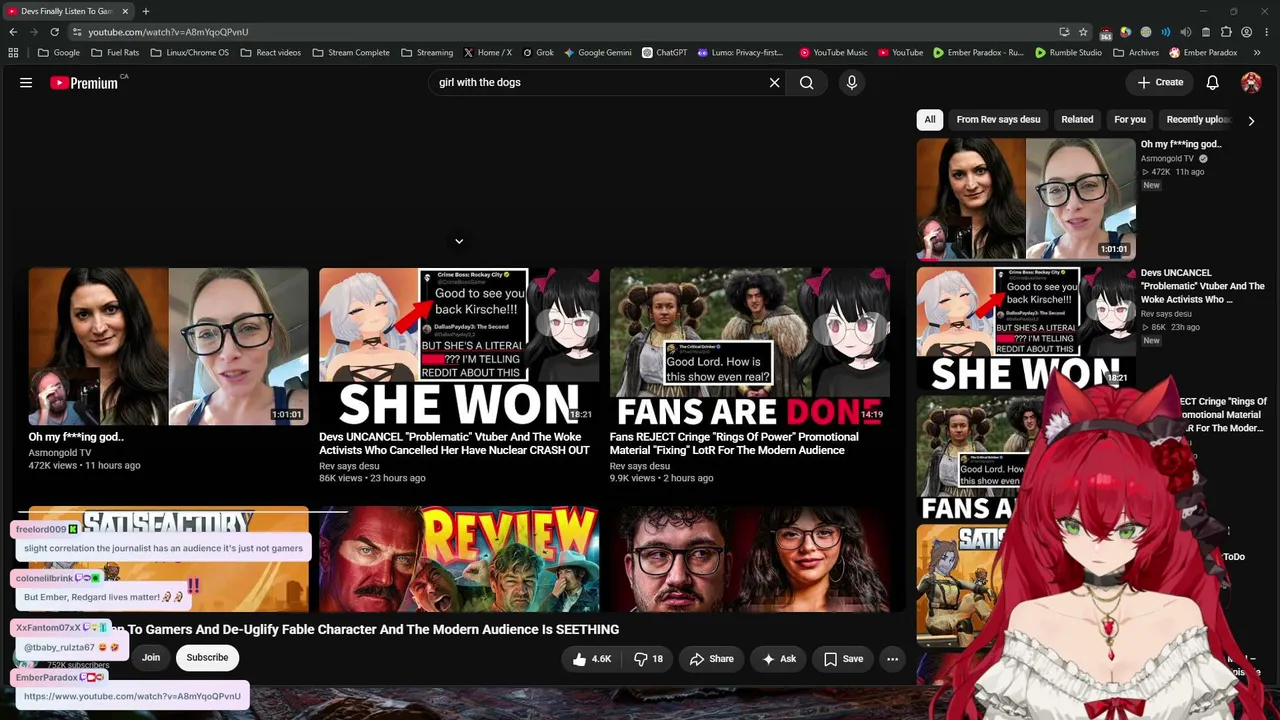The image size is (1280, 720).
Task: Select the 'From Rev says desu' chip
Action: click(x=998, y=120)
